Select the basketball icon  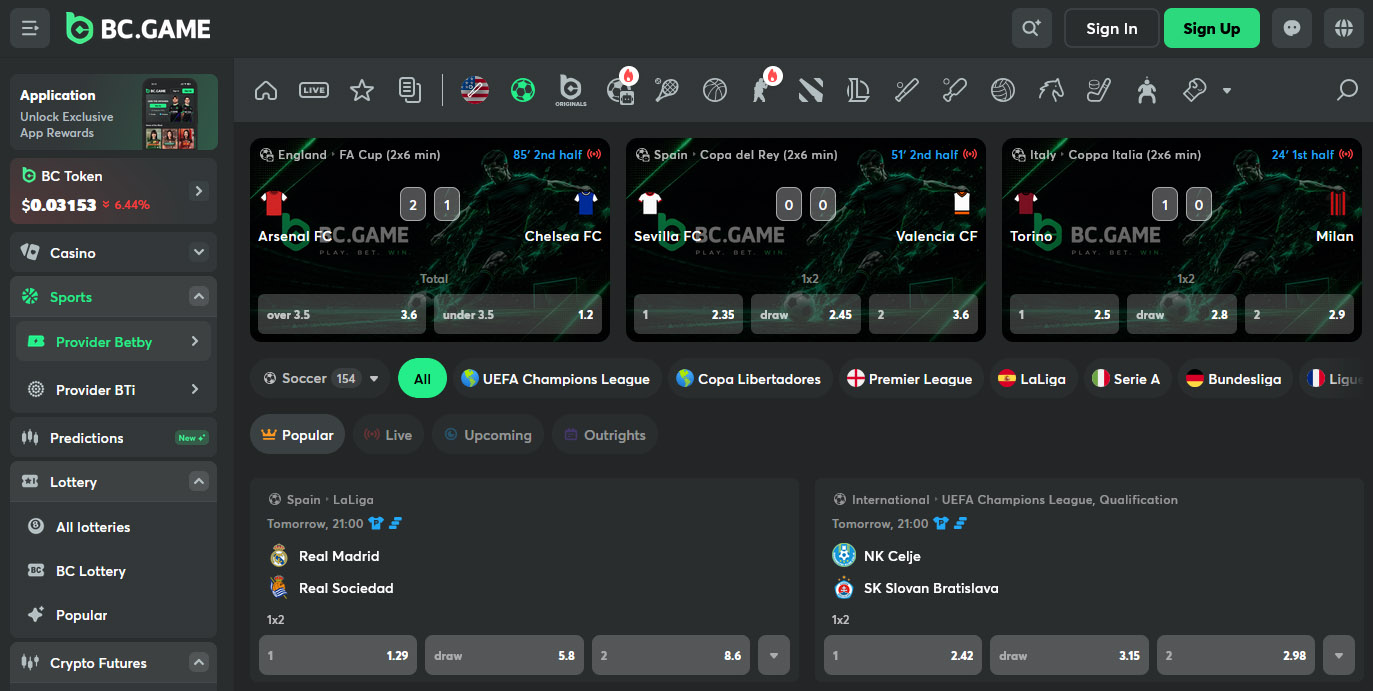click(x=714, y=90)
